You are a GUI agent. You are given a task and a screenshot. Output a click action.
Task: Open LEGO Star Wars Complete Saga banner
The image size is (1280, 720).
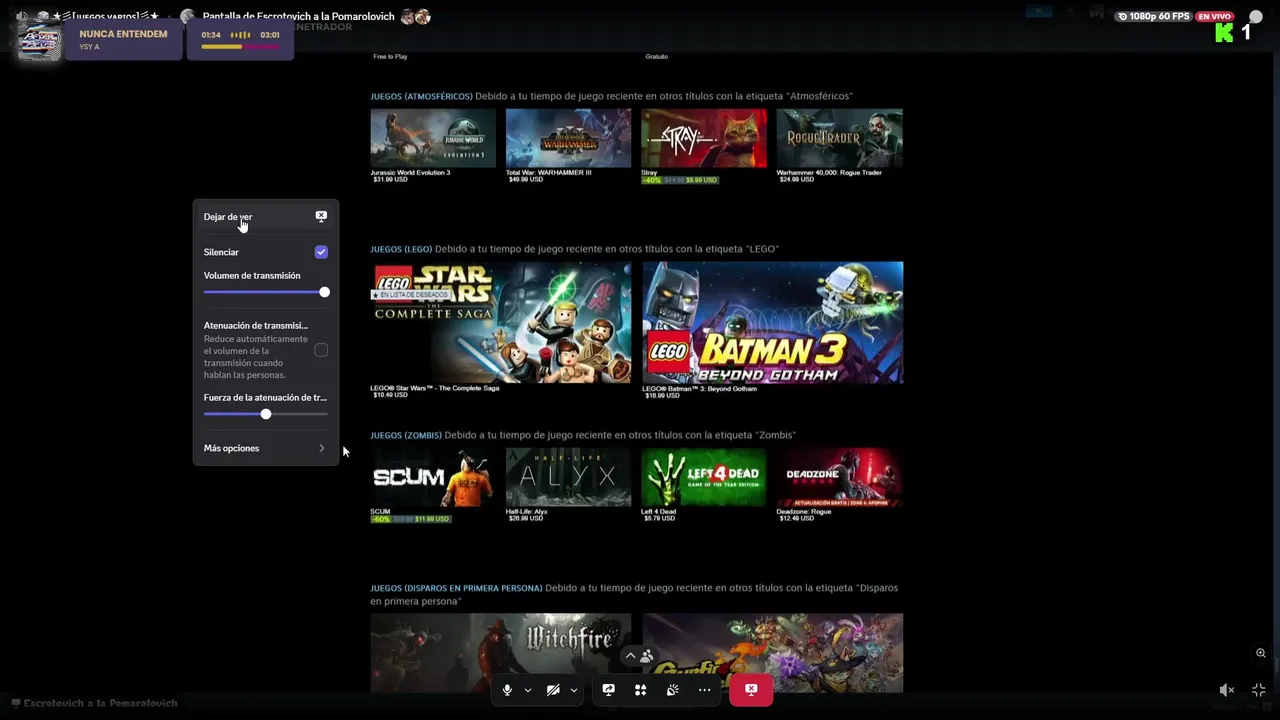501,322
